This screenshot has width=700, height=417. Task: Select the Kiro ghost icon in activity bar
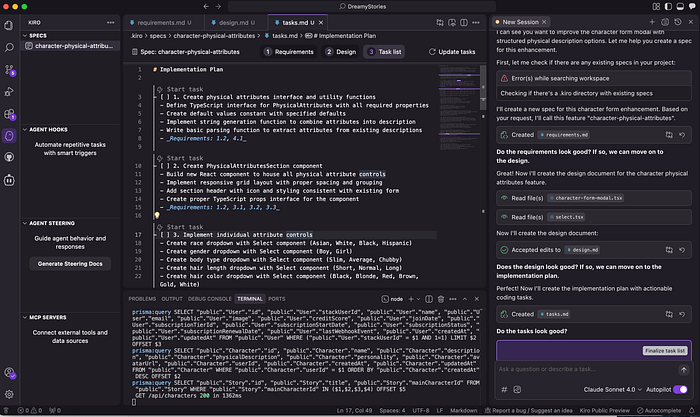pyautogui.click(x=9, y=136)
